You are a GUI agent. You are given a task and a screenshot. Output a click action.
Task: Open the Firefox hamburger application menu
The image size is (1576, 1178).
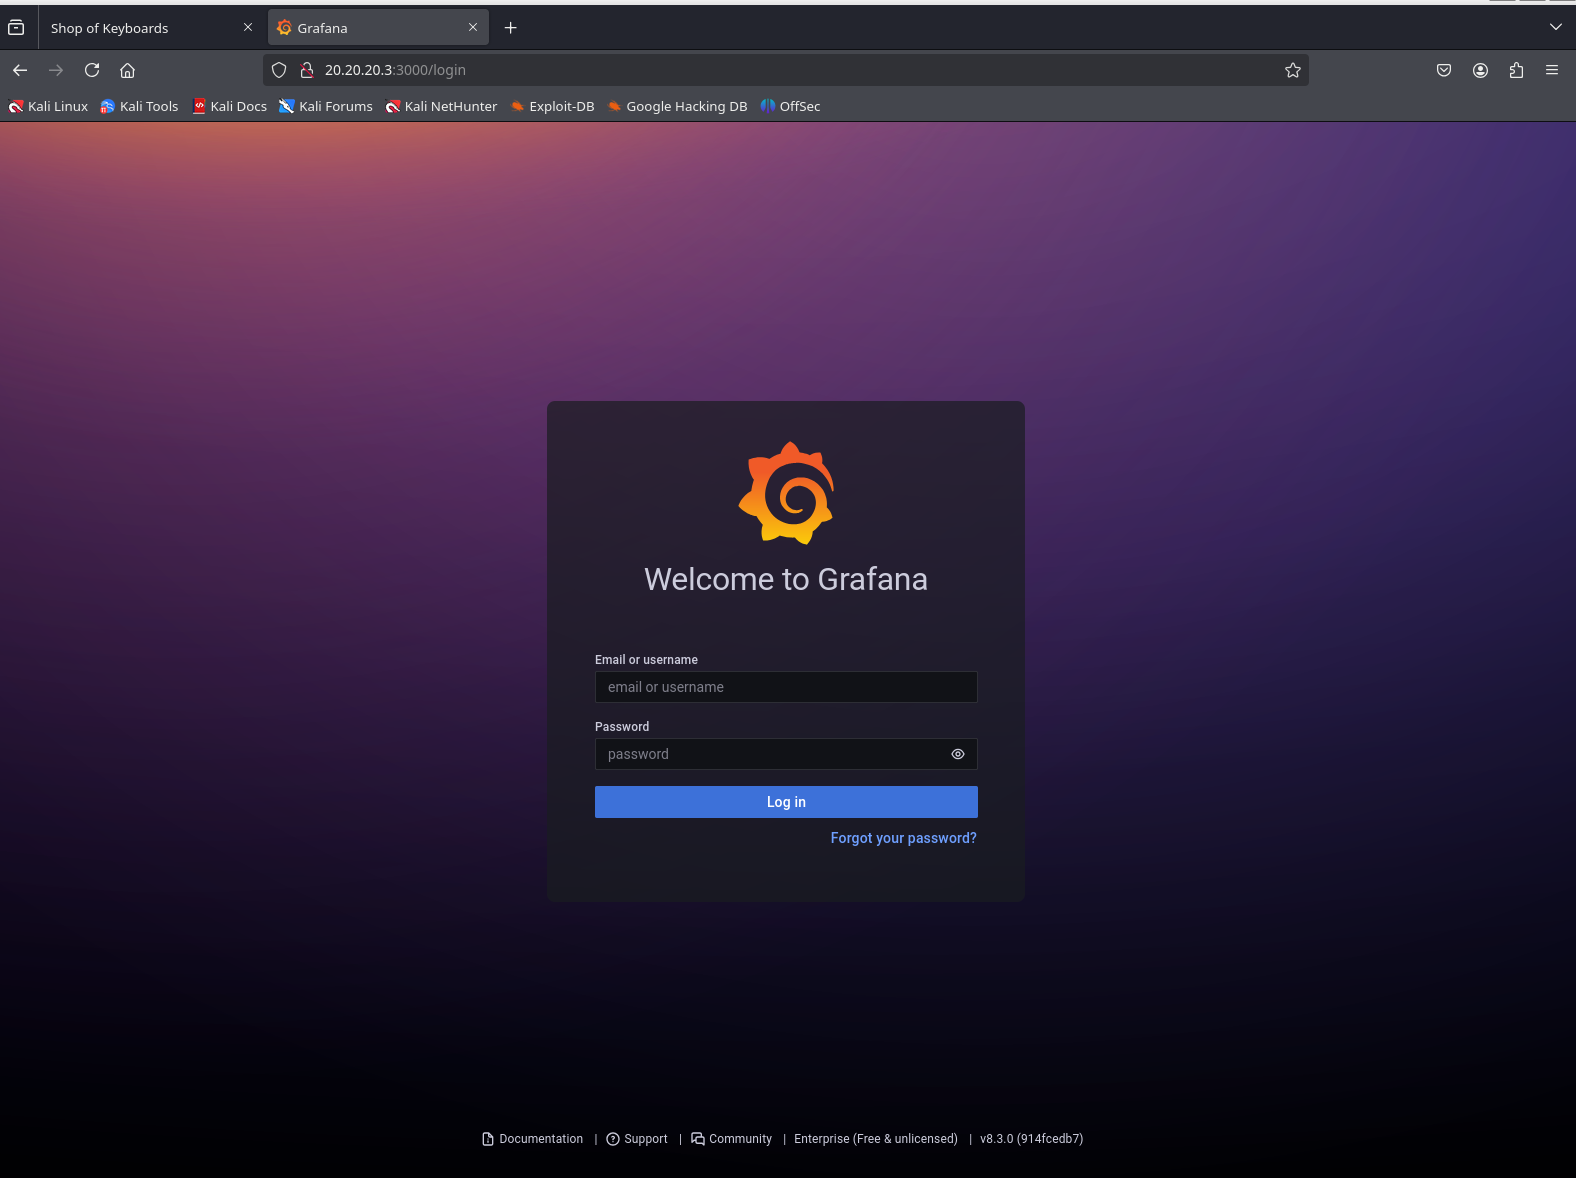pyautogui.click(x=1551, y=70)
